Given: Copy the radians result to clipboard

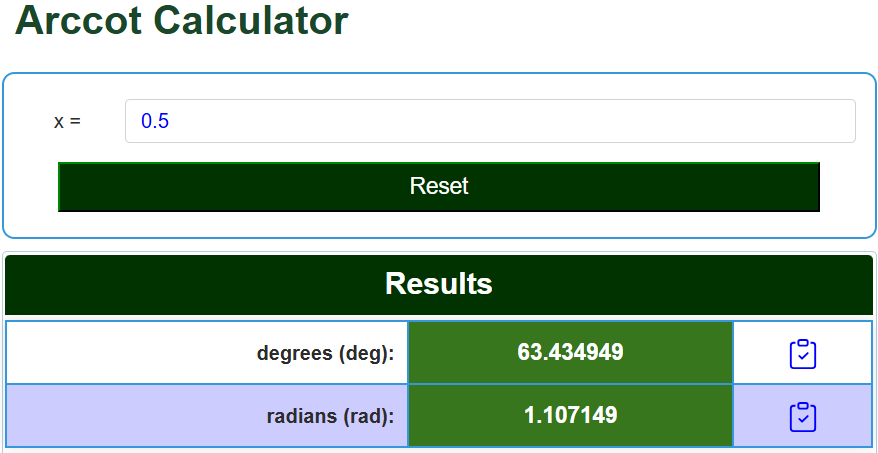Looking at the screenshot, I should (802, 417).
